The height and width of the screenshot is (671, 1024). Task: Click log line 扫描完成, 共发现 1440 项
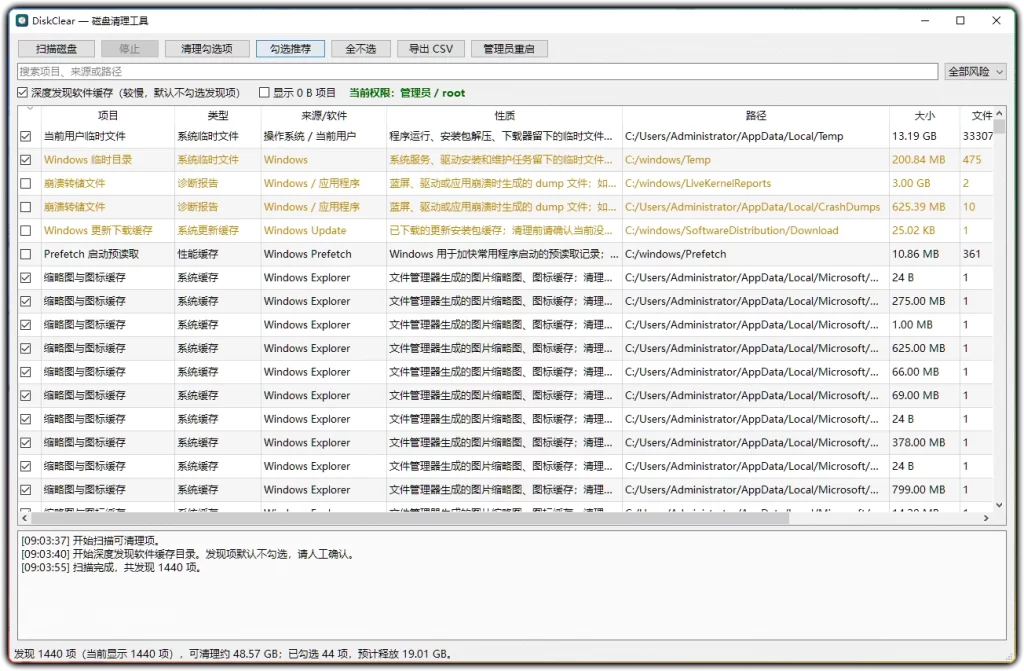point(111,568)
